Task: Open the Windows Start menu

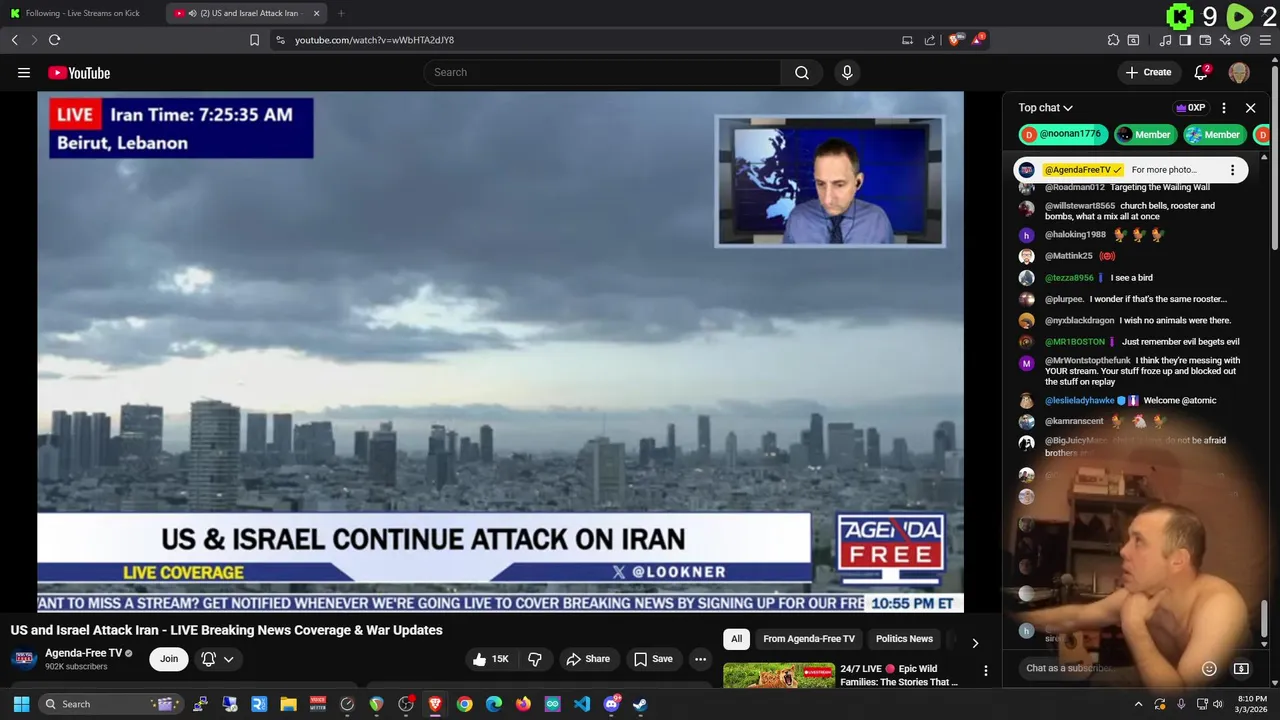Action: click(21, 704)
